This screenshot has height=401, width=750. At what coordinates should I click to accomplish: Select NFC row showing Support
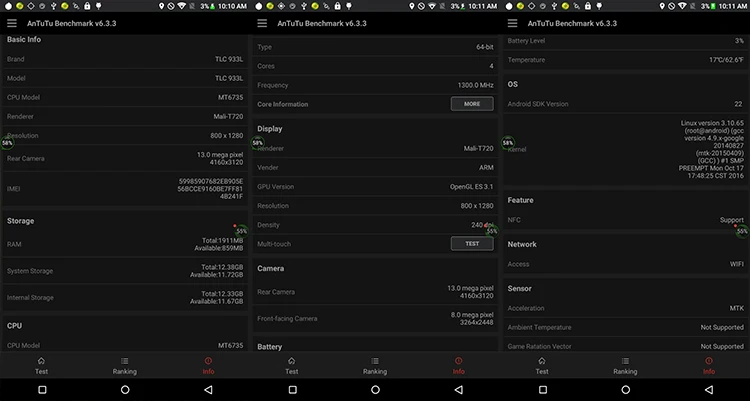tap(626, 220)
